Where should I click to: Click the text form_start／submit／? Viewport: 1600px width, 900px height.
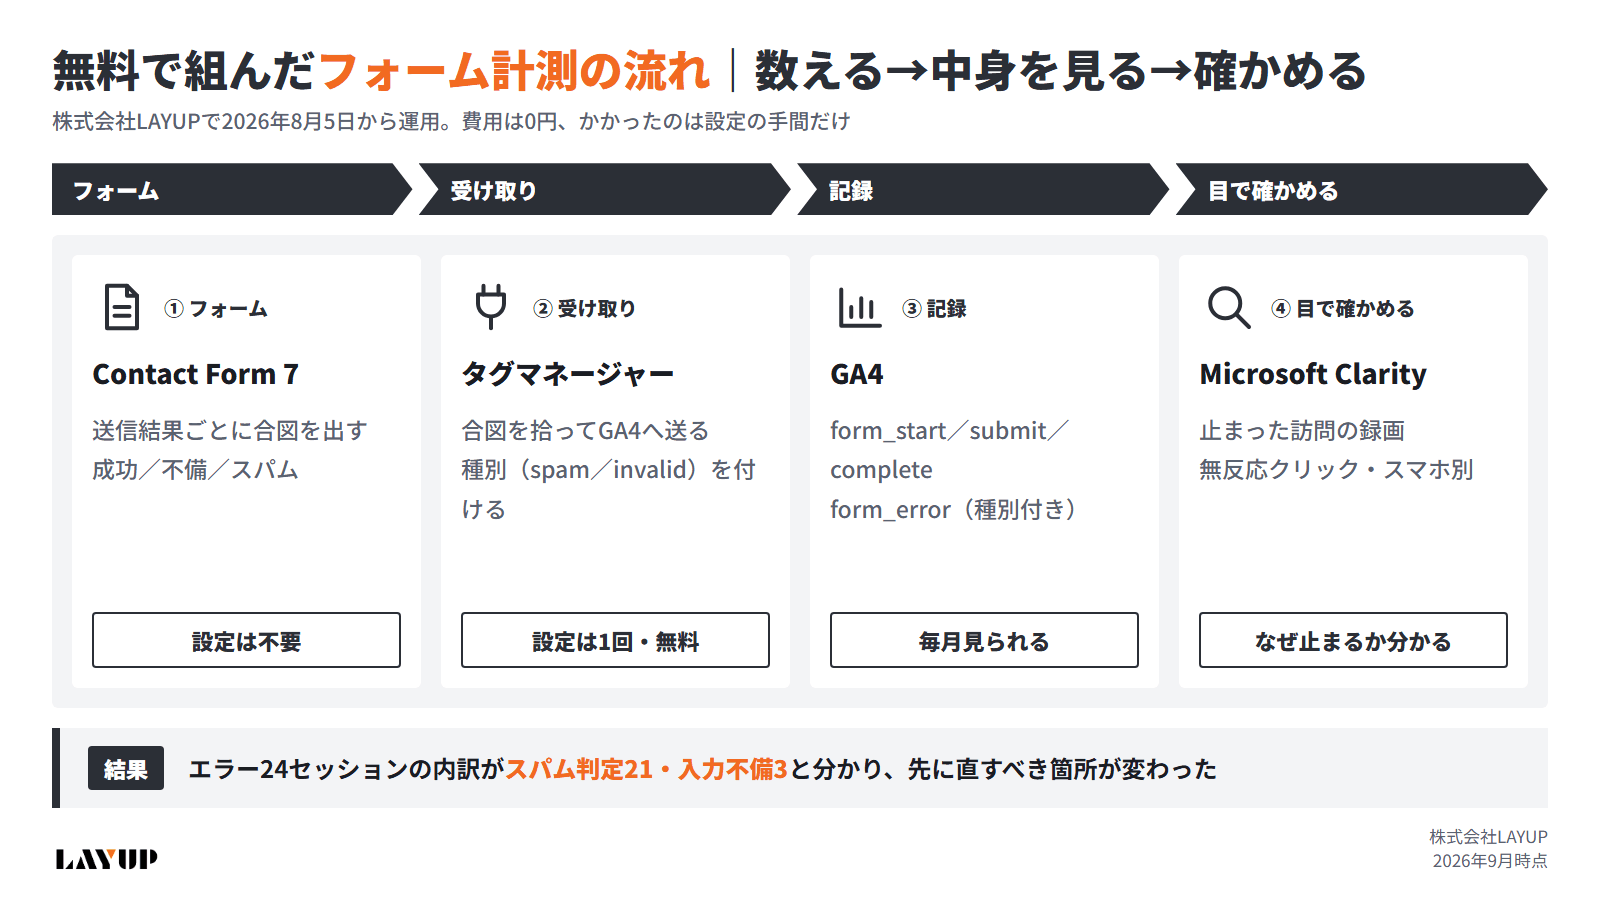950,430
